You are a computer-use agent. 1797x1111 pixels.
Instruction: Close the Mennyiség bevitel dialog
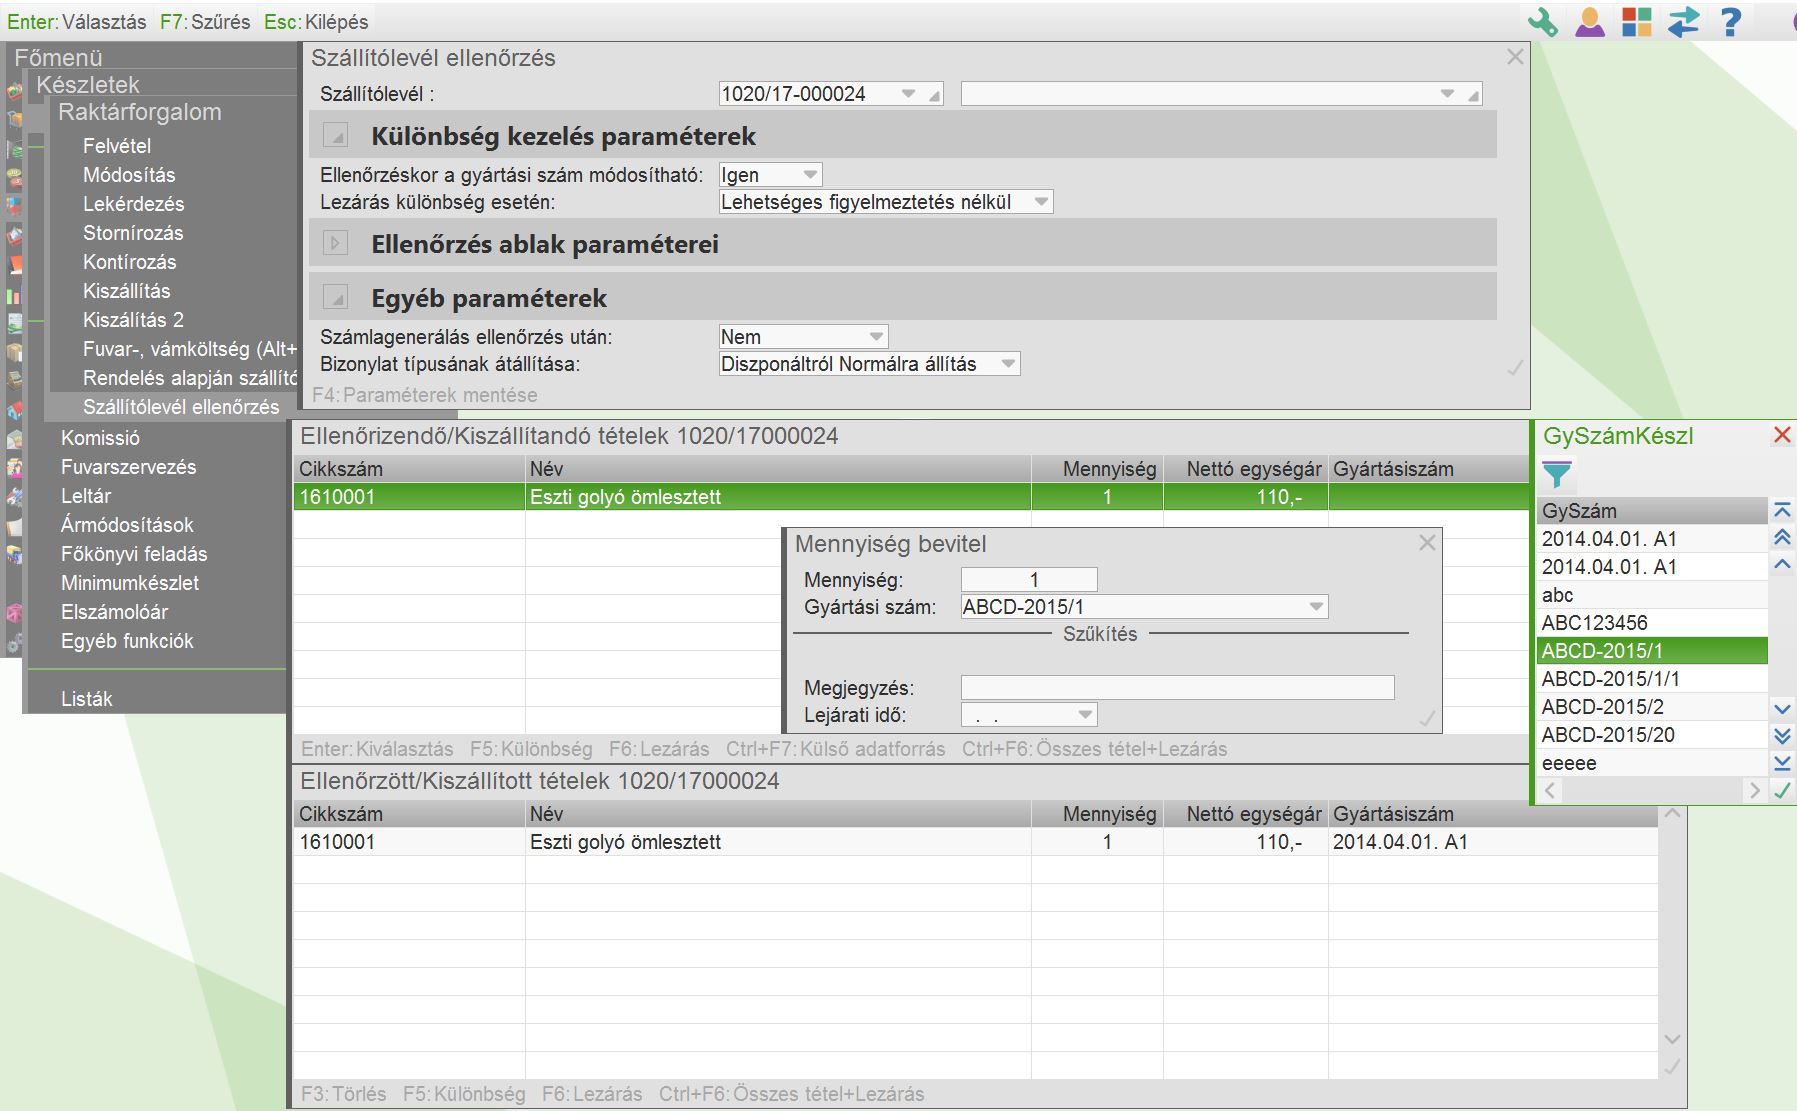pyautogui.click(x=1427, y=543)
